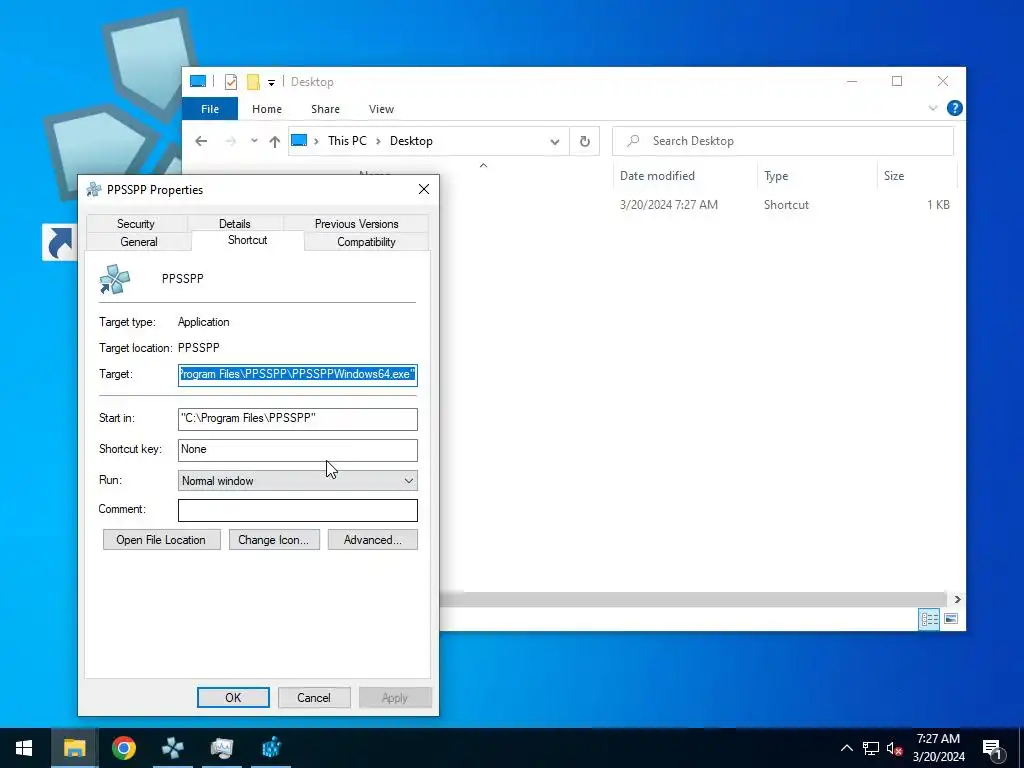Select the Shortcut tab
This screenshot has height=768, width=1024.
coord(248,240)
